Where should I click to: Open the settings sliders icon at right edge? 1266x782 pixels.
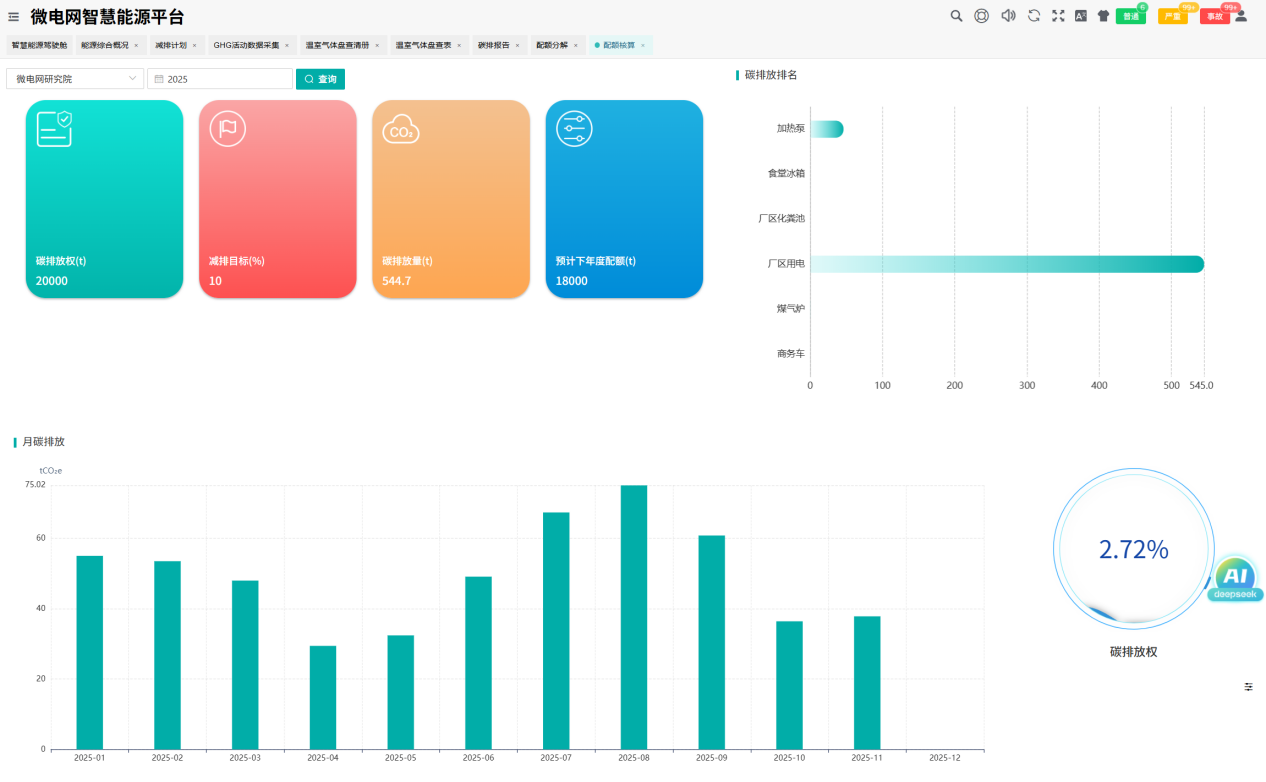(x=1248, y=687)
